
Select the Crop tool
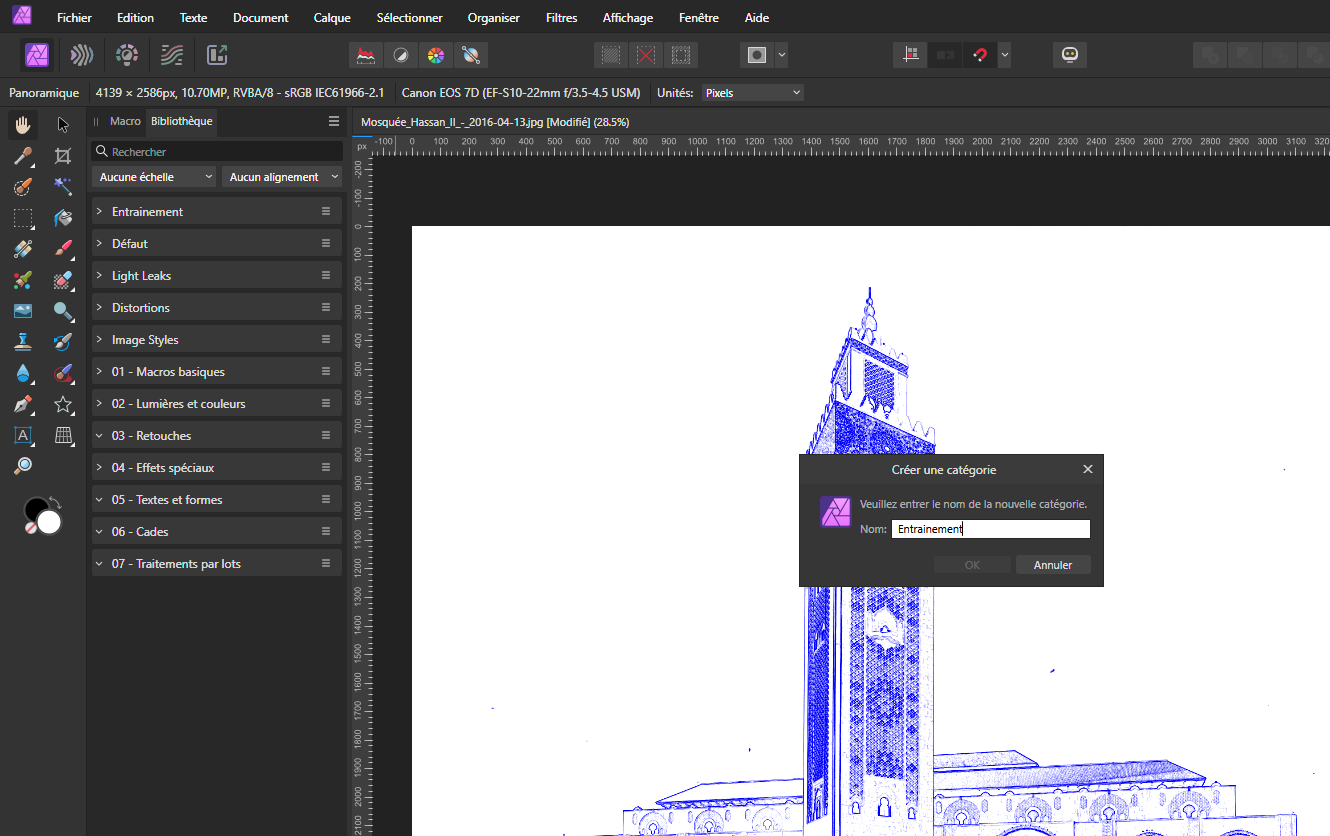pos(63,156)
